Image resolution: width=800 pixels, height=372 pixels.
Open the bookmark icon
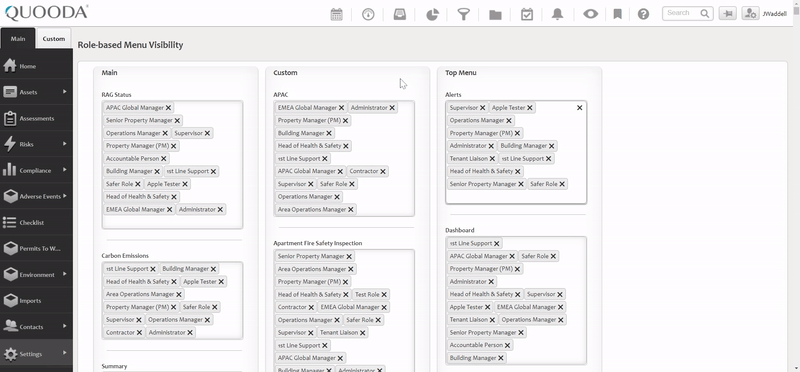[x=617, y=14]
